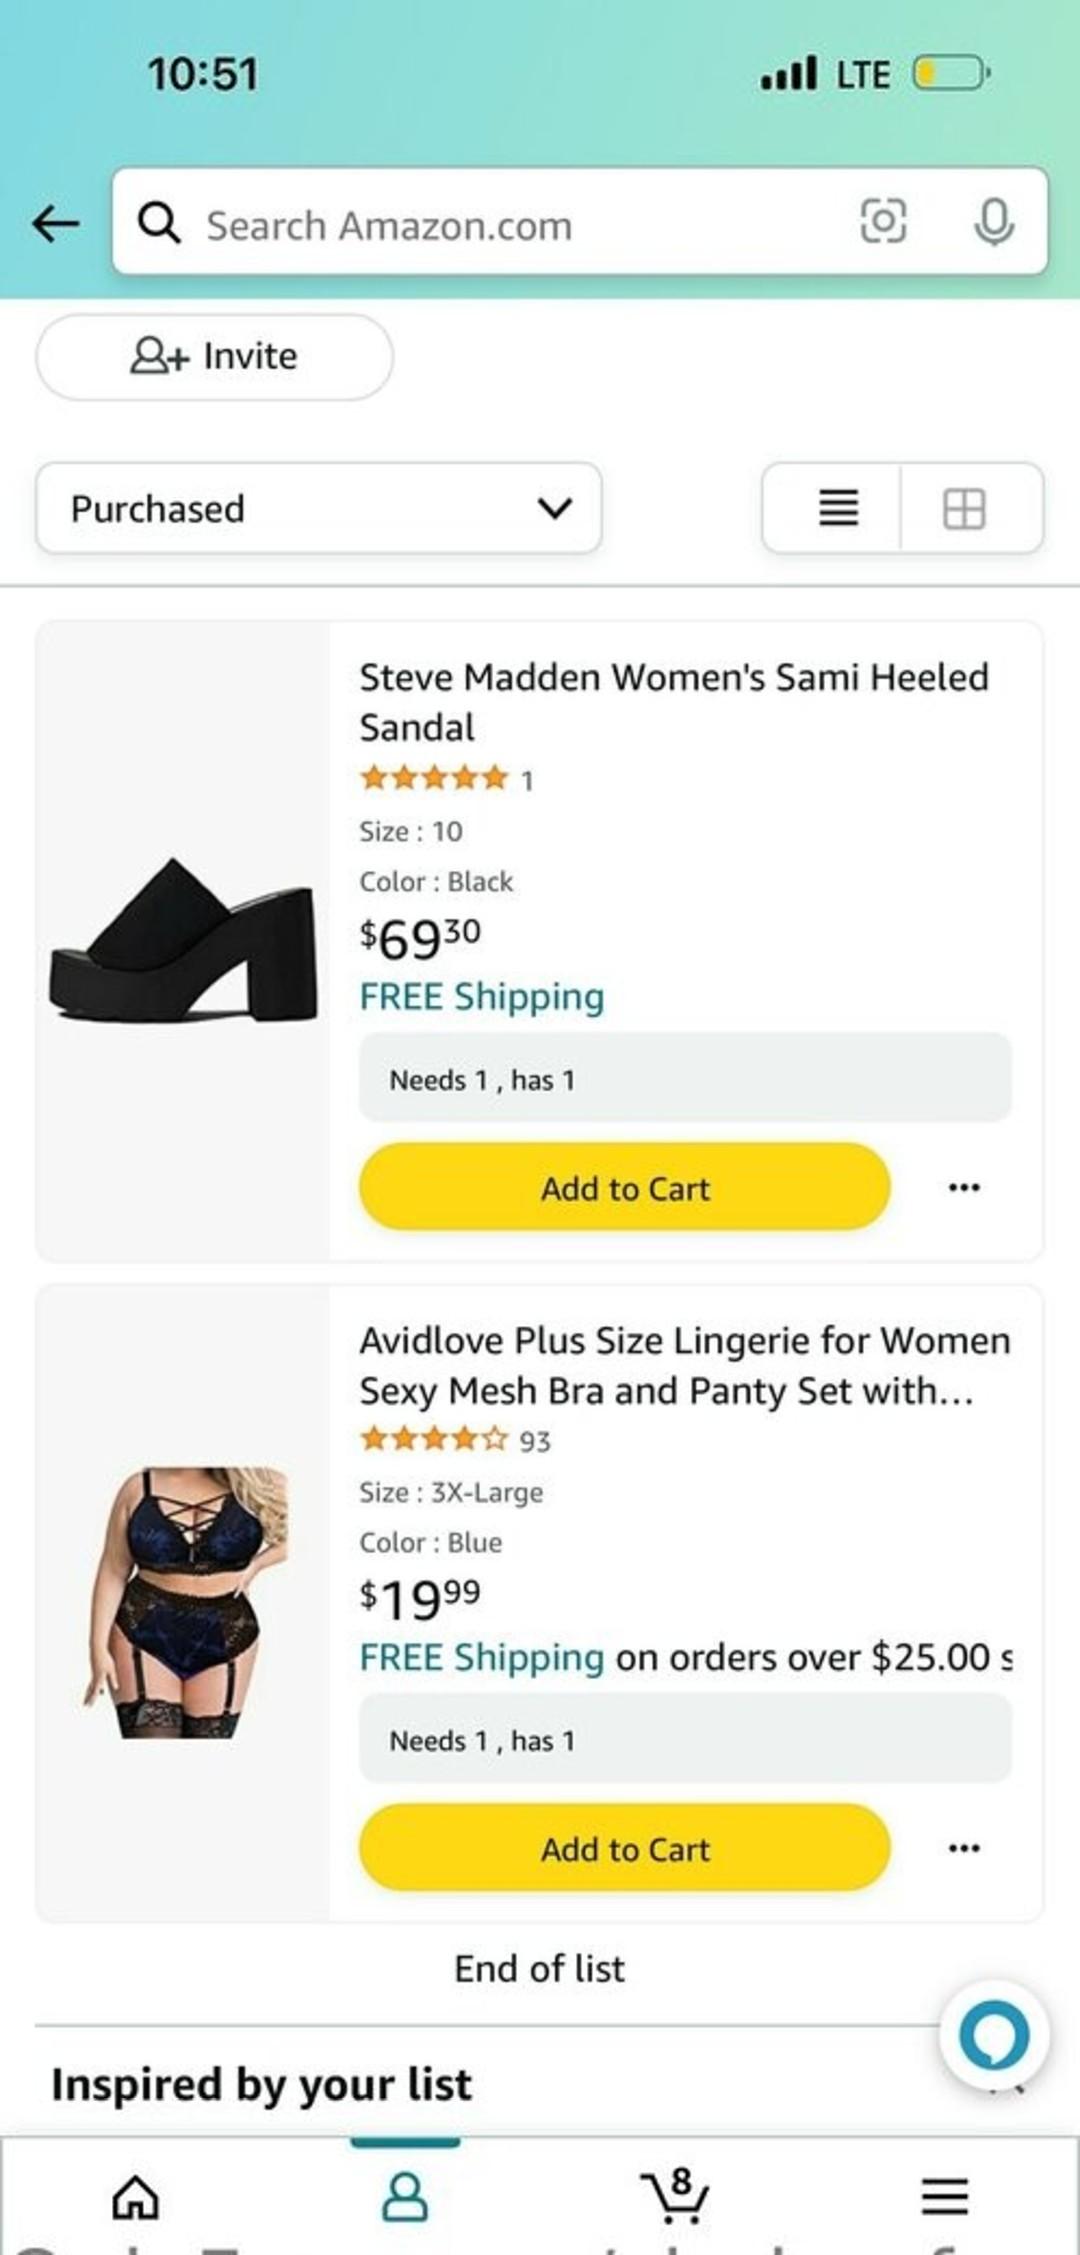
Task: Tap the microphone voice search icon
Action: pos(993,221)
